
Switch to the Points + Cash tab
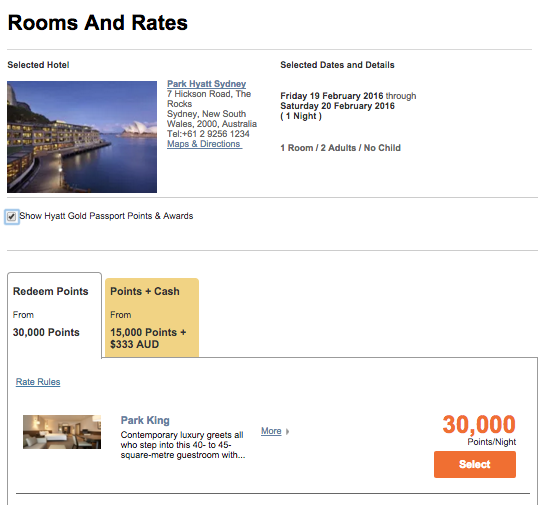click(x=152, y=317)
